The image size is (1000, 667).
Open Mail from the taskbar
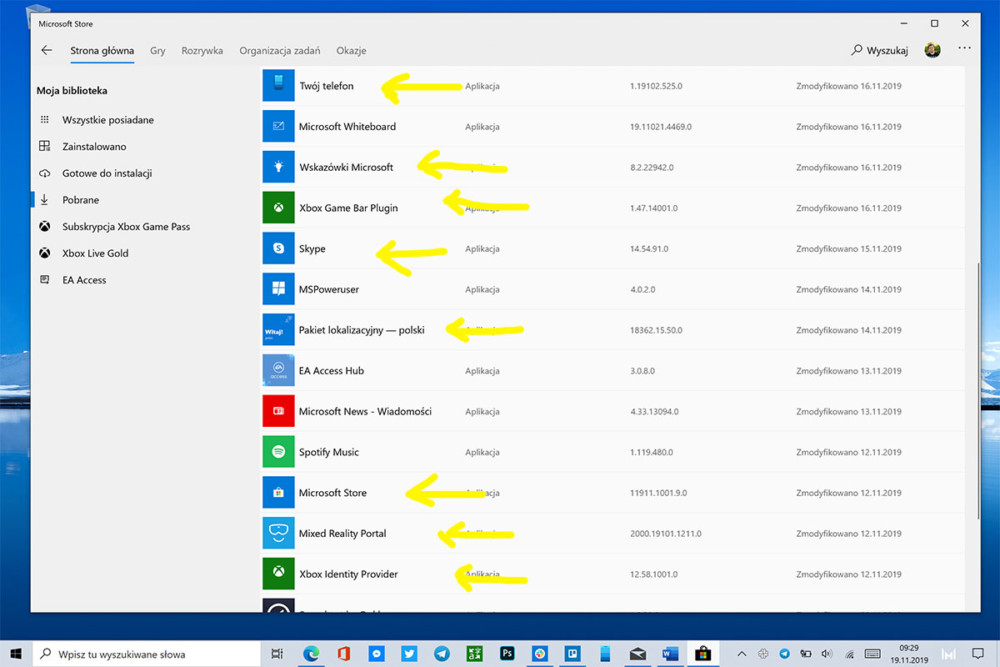pyautogui.click(x=638, y=654)
